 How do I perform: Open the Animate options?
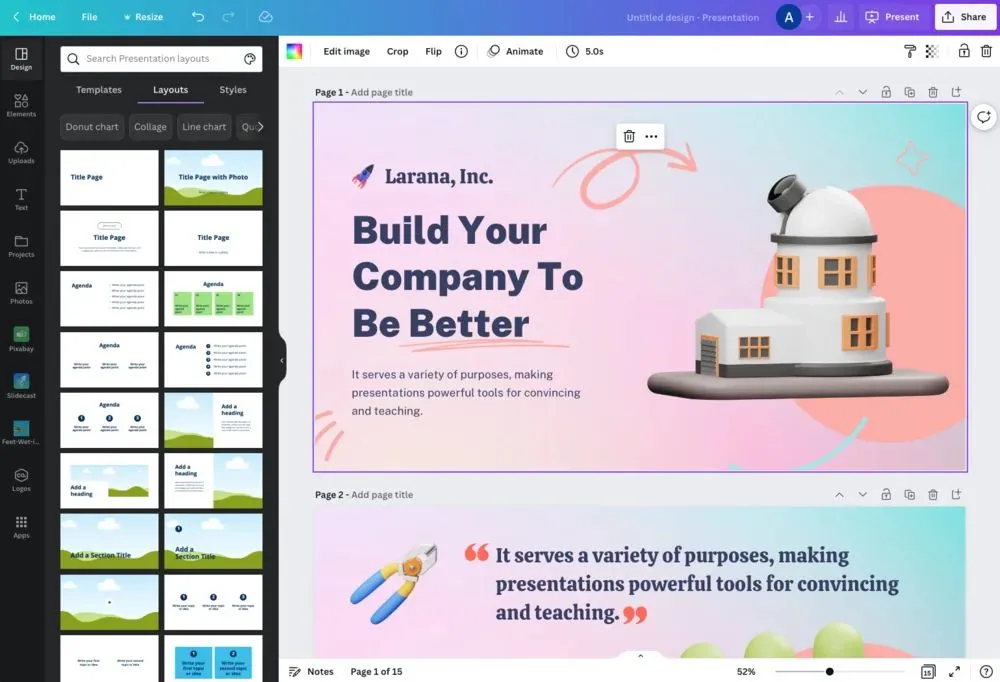click(515, 51)
